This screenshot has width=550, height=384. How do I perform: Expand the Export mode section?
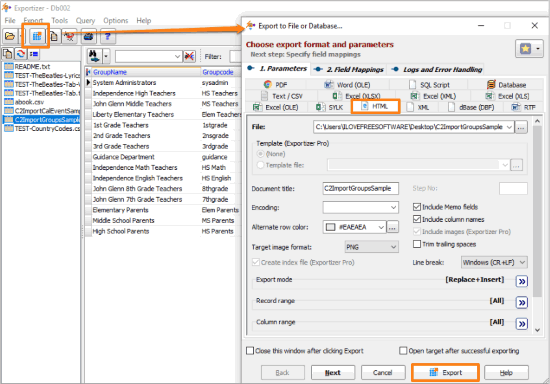click(x=522, y=281)
